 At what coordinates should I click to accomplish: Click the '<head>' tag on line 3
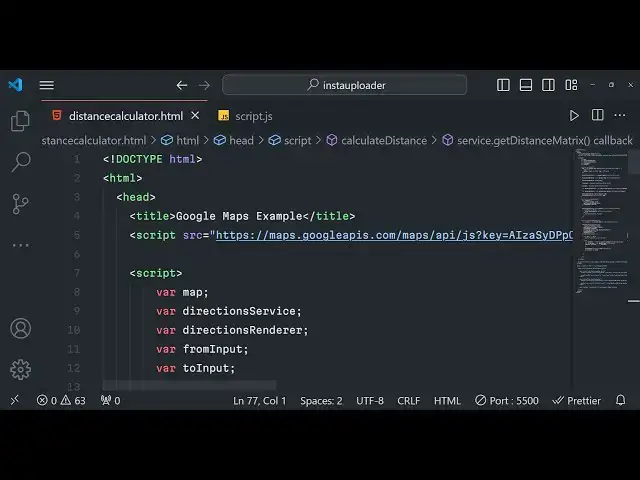[x=136, y=197]
